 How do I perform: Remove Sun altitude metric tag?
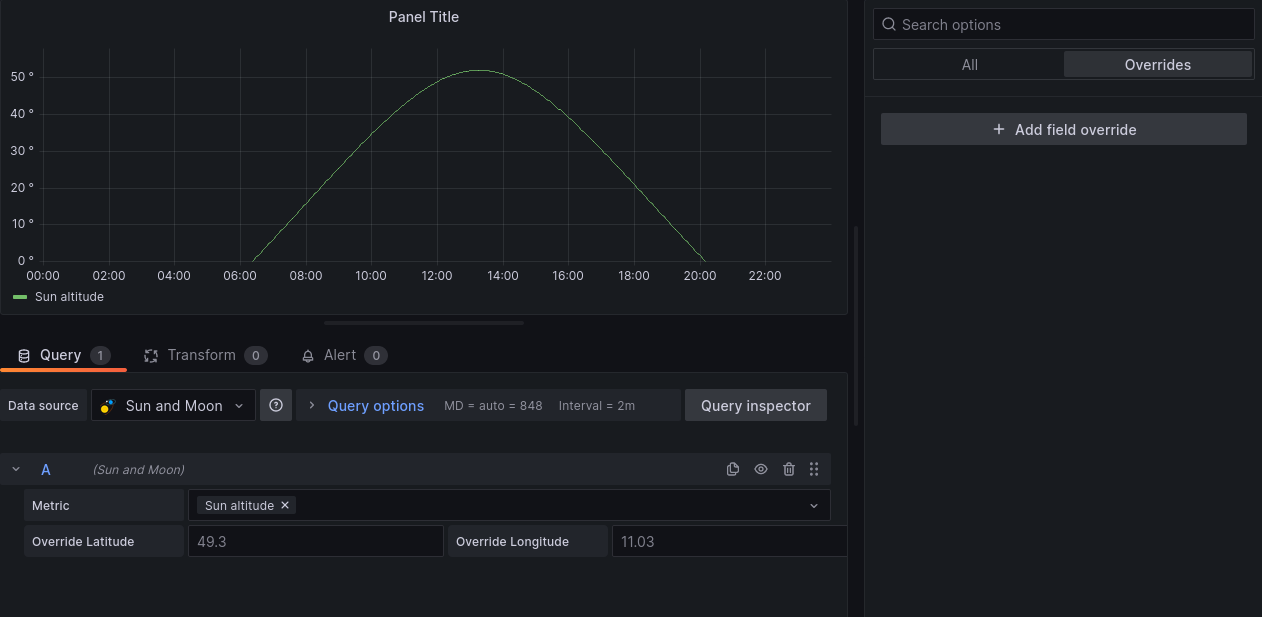(x=285, y=505)
